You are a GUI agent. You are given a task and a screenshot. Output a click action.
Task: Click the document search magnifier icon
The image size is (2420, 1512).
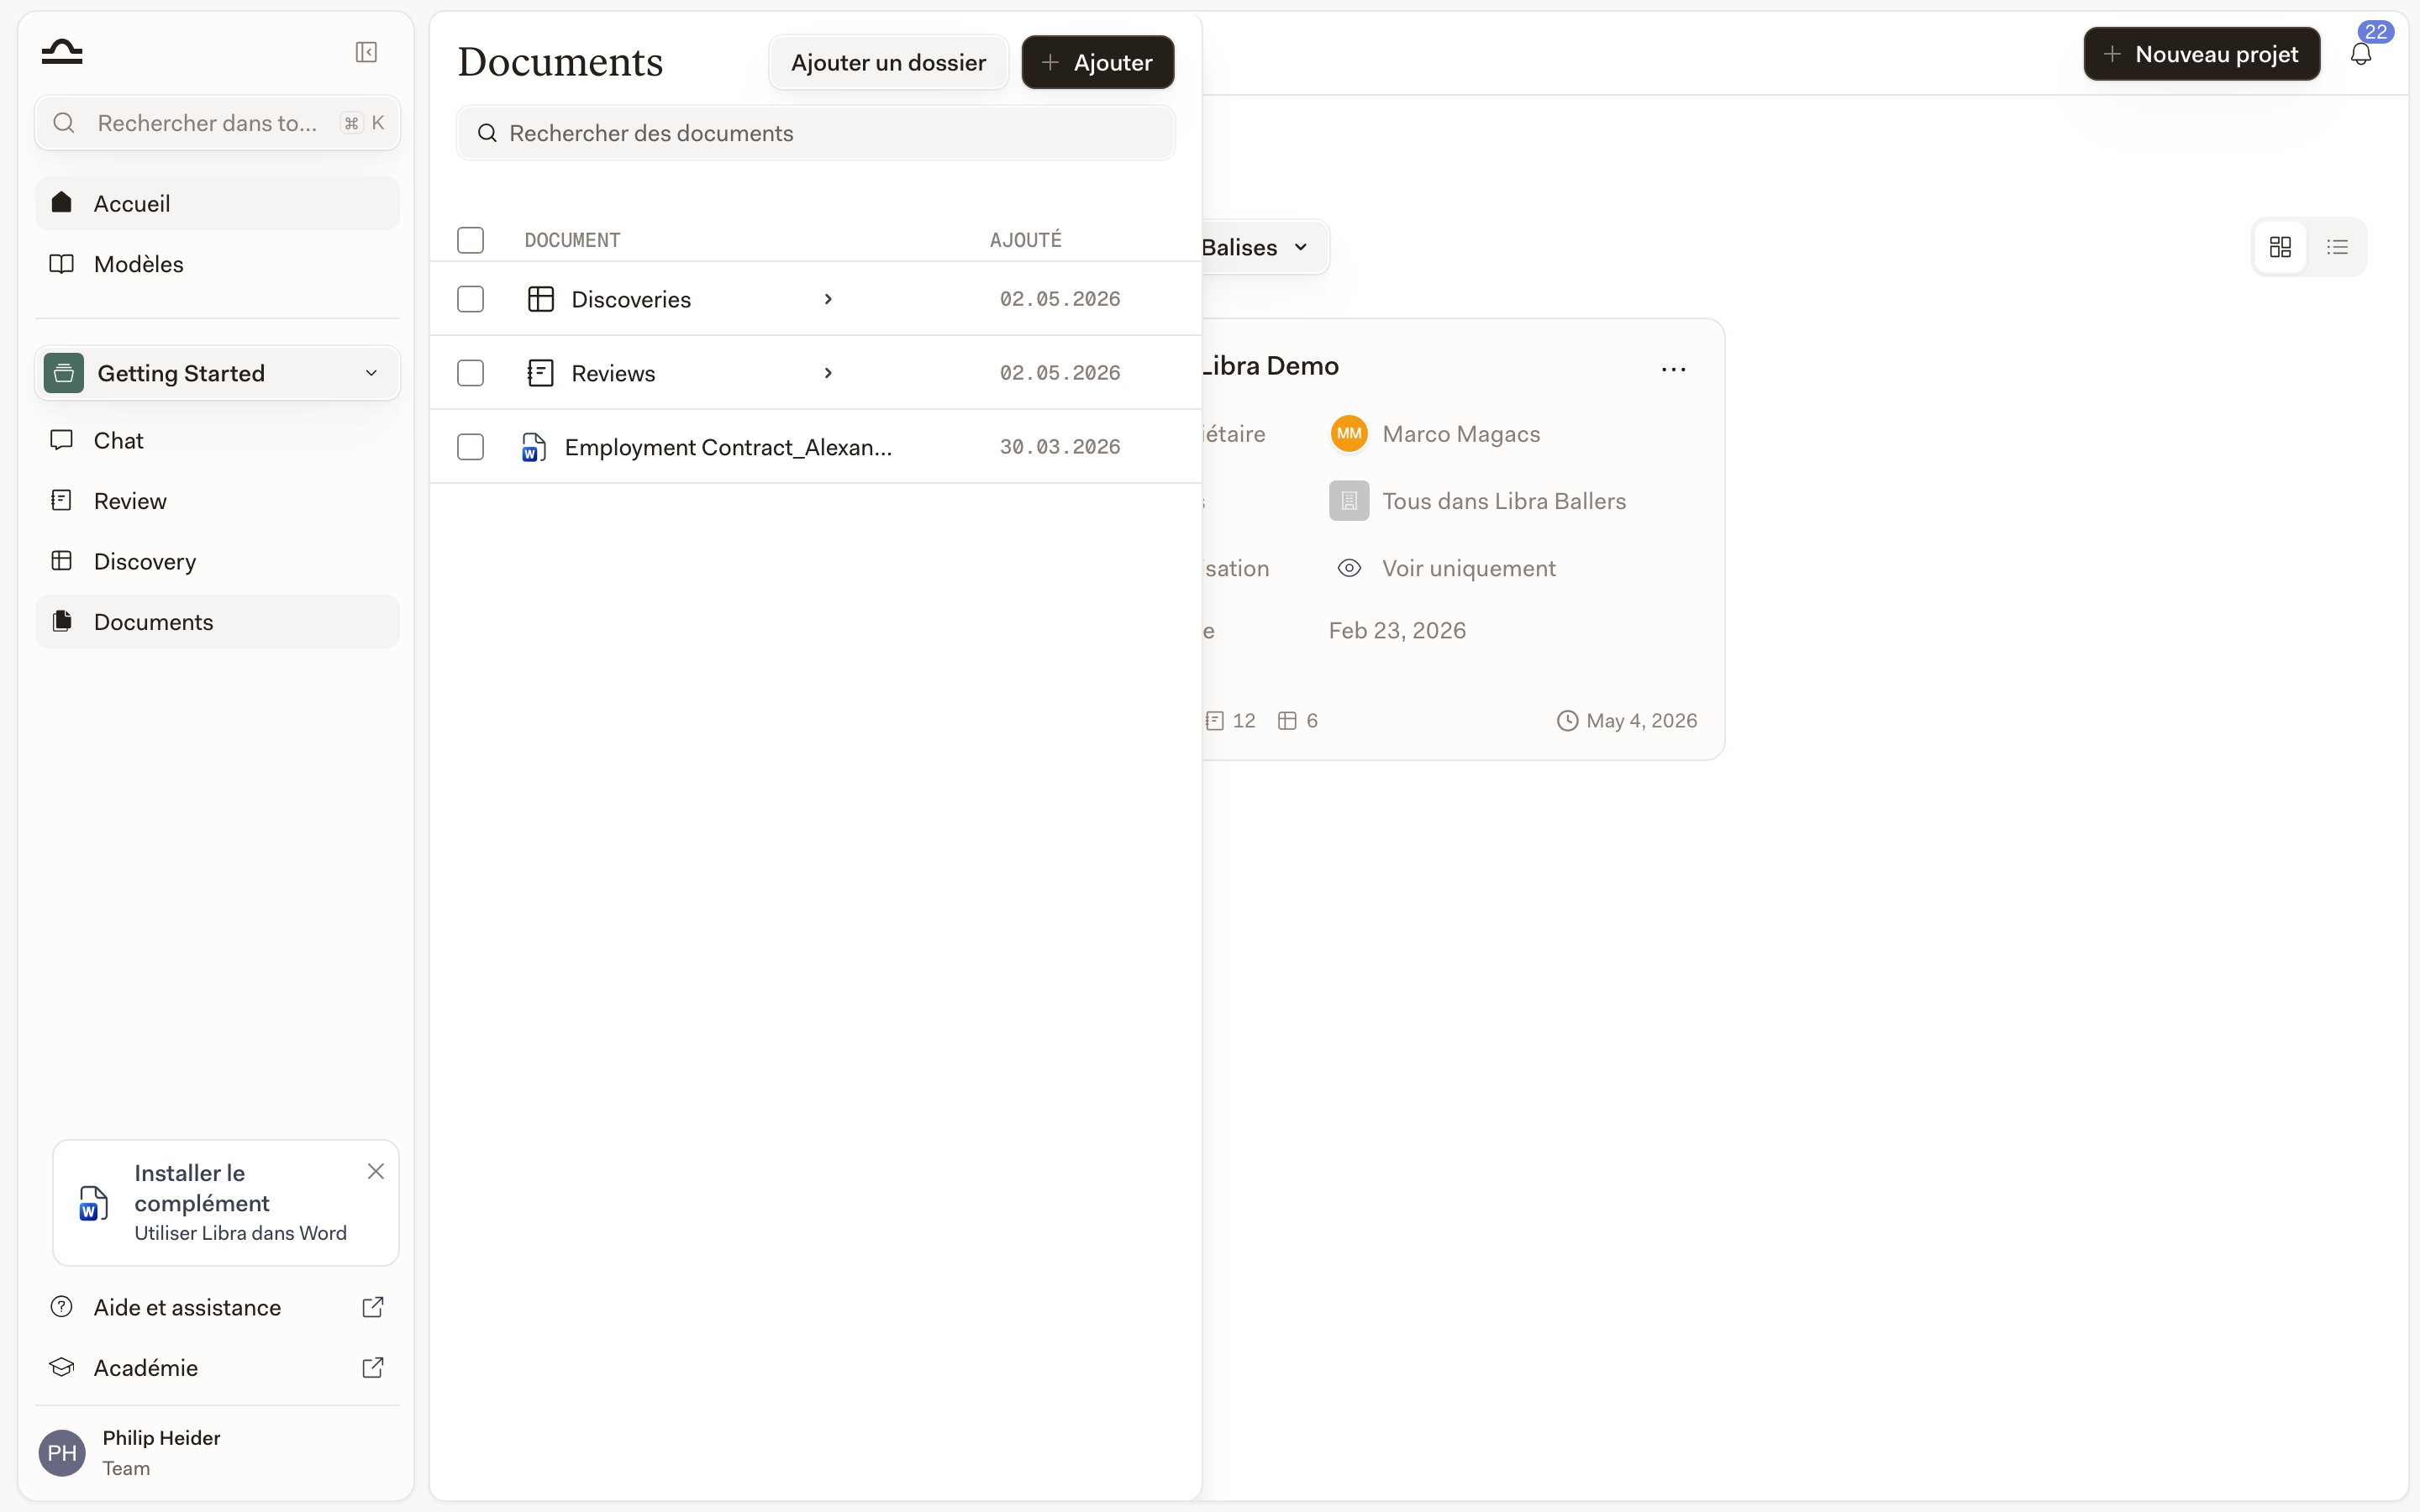pyautogui.click(x=487, y=133)
